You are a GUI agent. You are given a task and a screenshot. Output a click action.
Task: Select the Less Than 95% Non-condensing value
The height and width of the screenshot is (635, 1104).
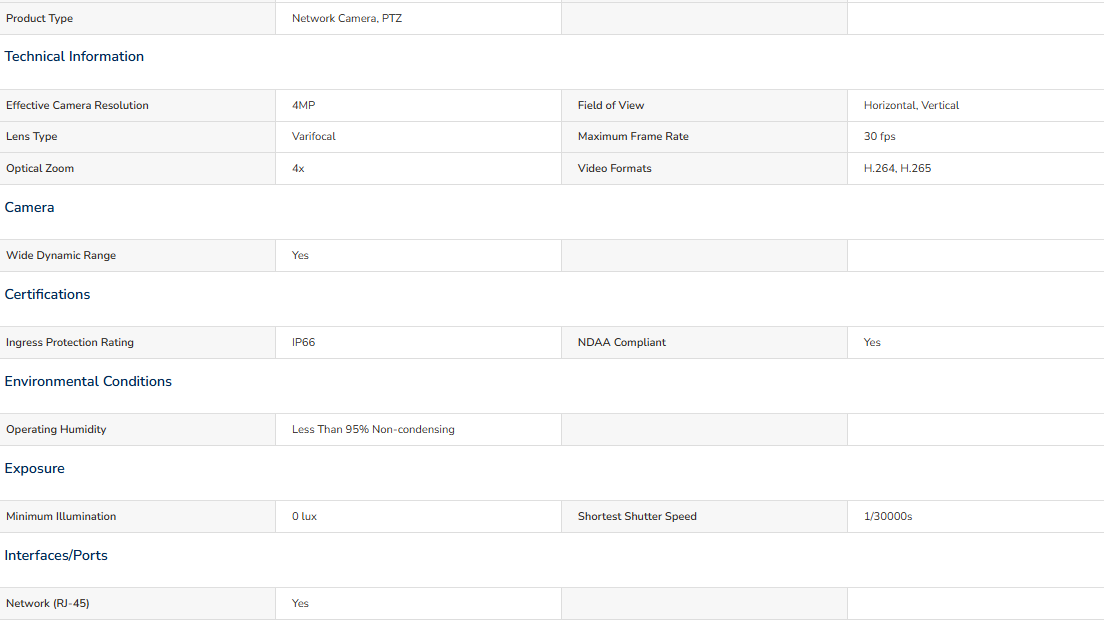[x=373, y=429]
